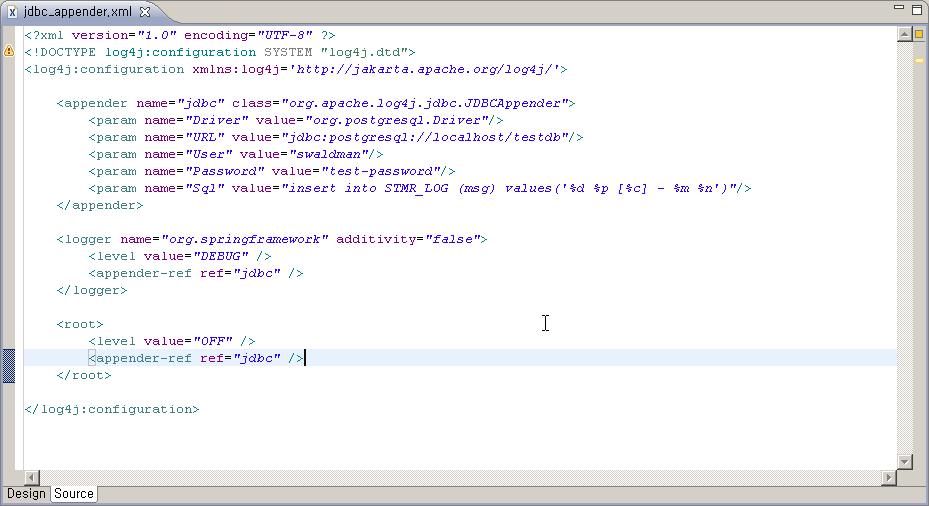Click the vertical scrollbar down arrow

(904, 461)
